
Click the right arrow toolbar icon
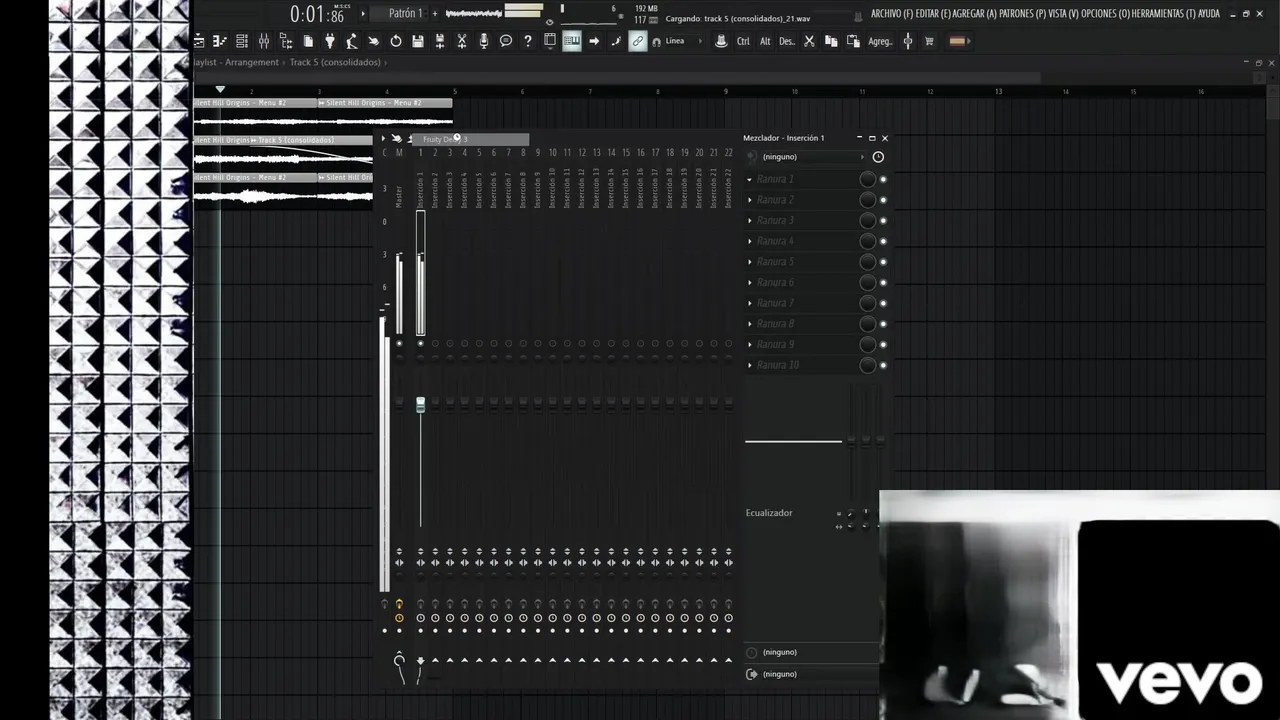click(x=594, y=41)
